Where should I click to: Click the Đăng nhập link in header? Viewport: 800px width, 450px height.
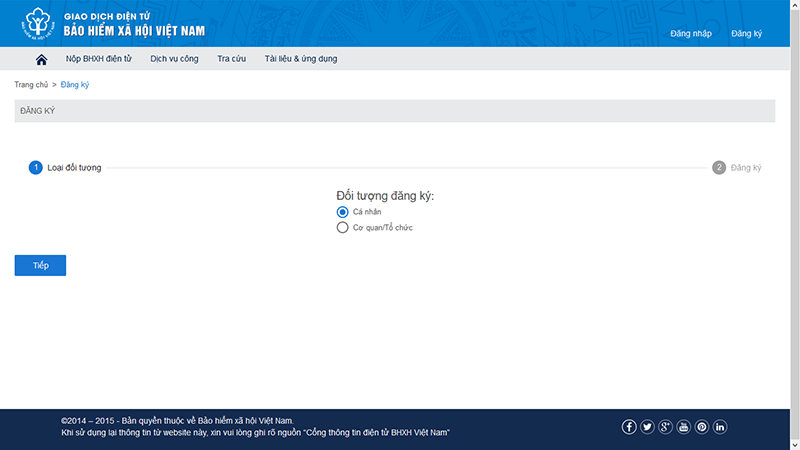[691, 34]
